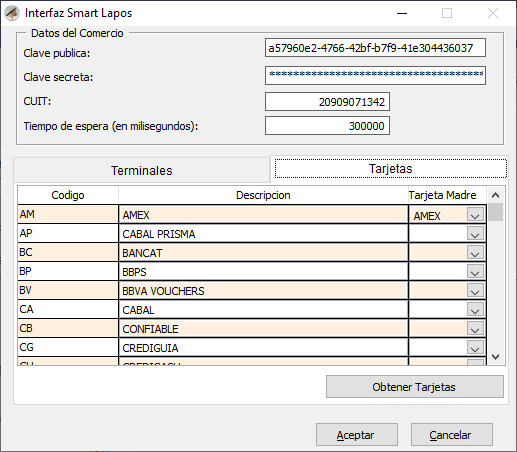Minimize the Interfaz Smart Lapos window
Viewport: 517px width, 452px height.
(402, 13)
